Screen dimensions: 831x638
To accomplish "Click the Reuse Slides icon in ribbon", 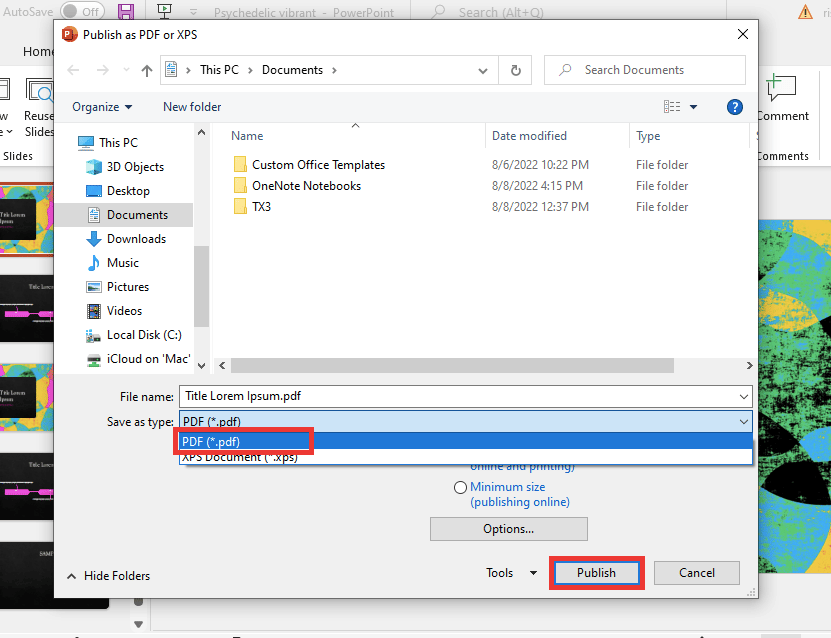I will 39,90.
